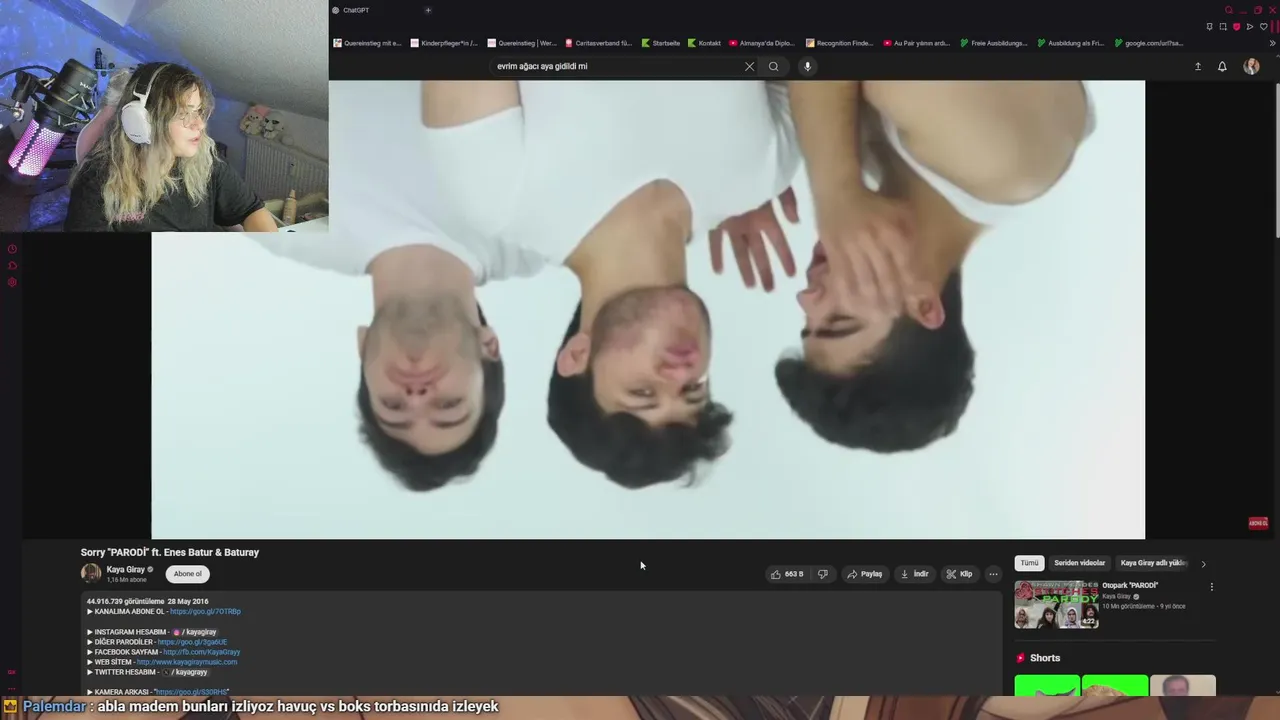Click the 44.916.739 görüntüleme view count

(x=126, y=601)
